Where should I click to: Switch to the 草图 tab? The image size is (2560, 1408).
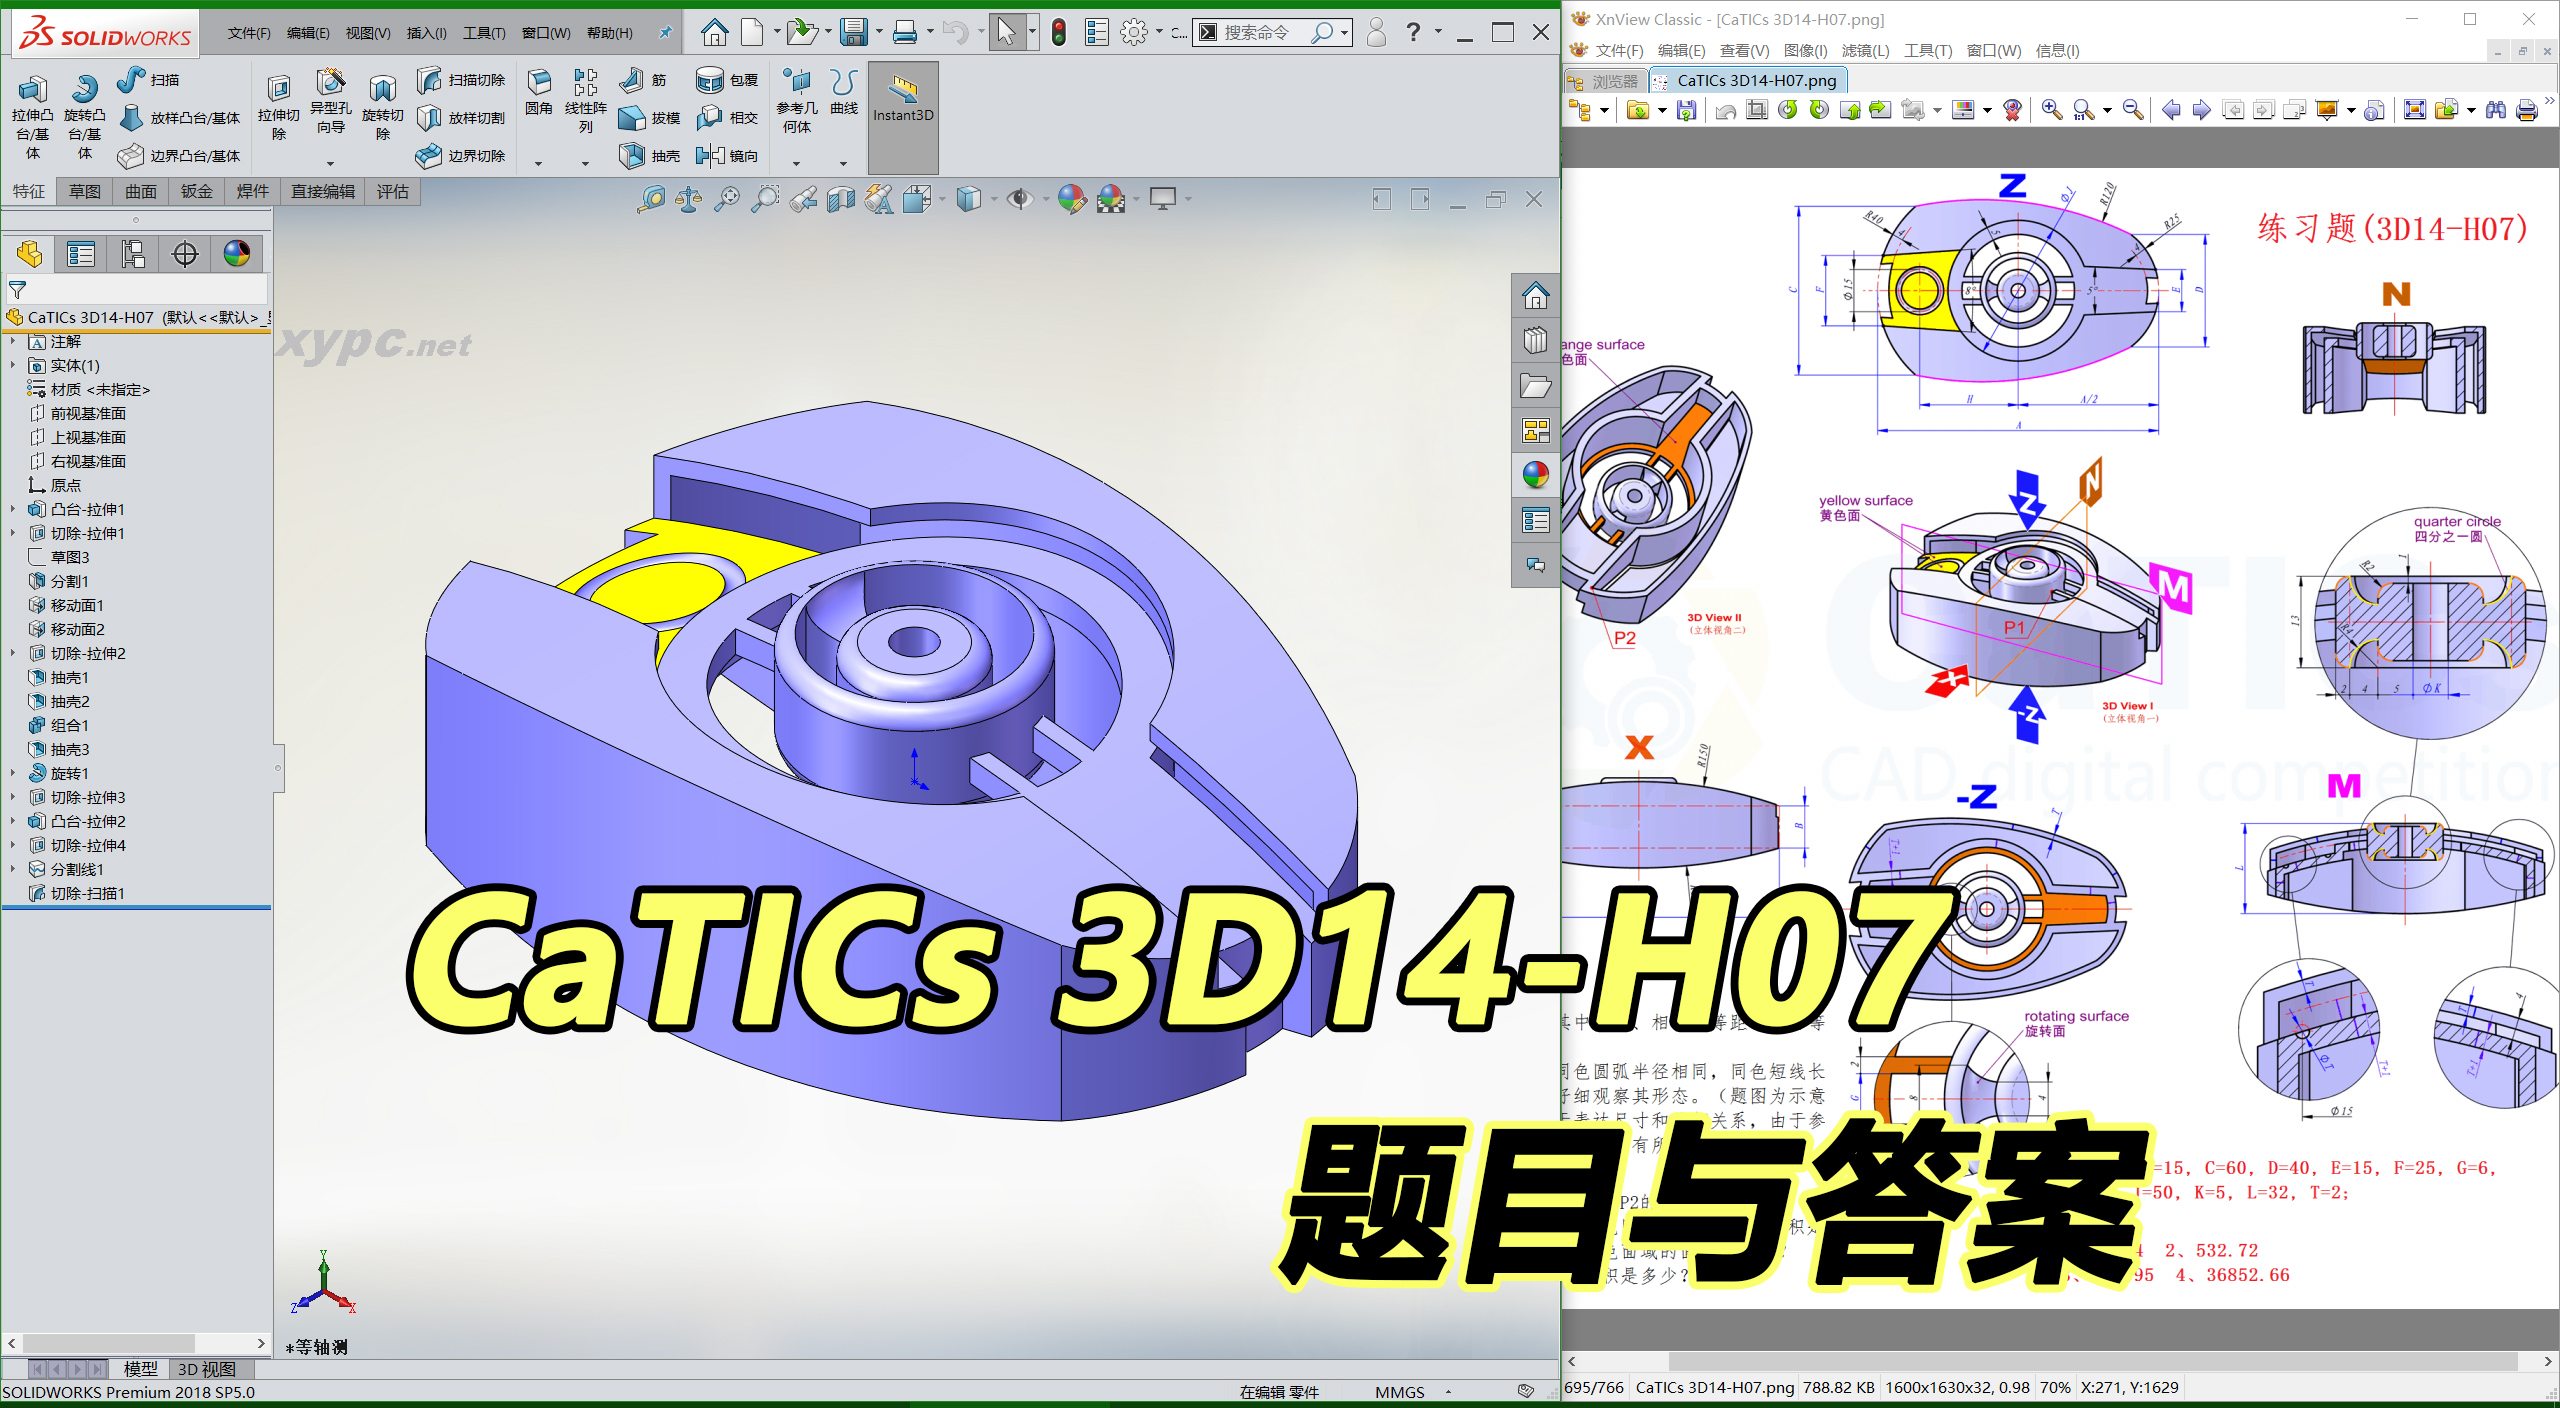click(x=84, y=191)
